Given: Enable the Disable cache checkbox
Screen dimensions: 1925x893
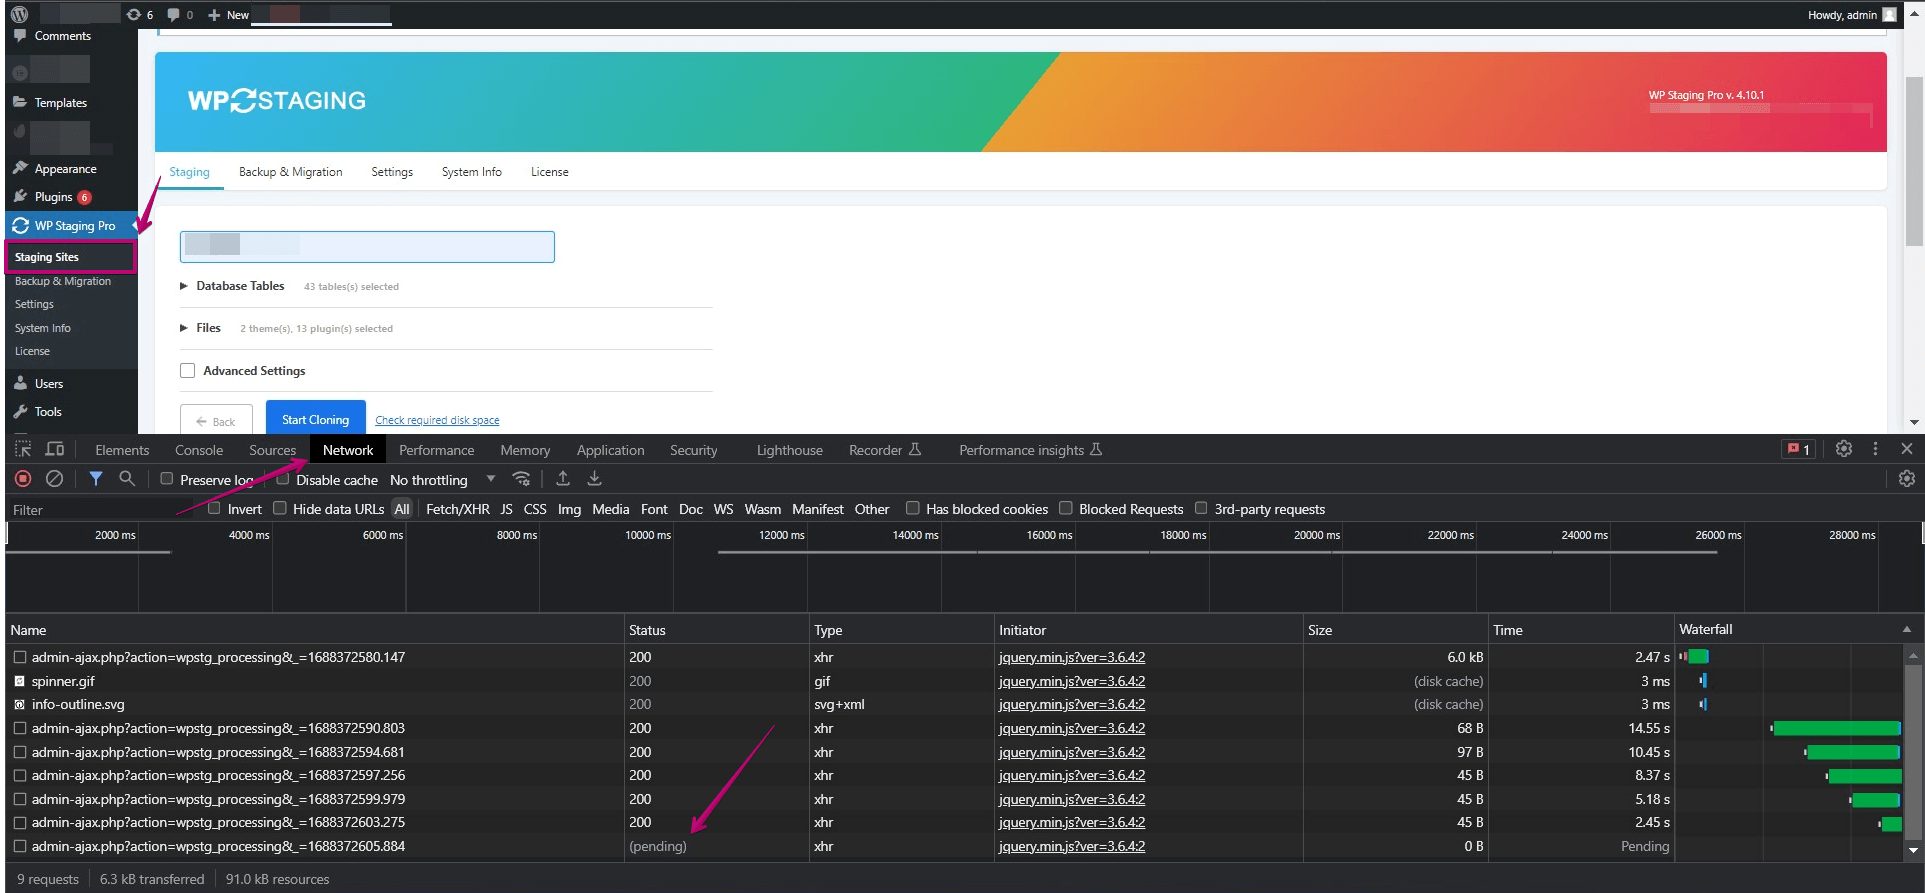Looking at the screenshot, I should click(x=283, y=479).
